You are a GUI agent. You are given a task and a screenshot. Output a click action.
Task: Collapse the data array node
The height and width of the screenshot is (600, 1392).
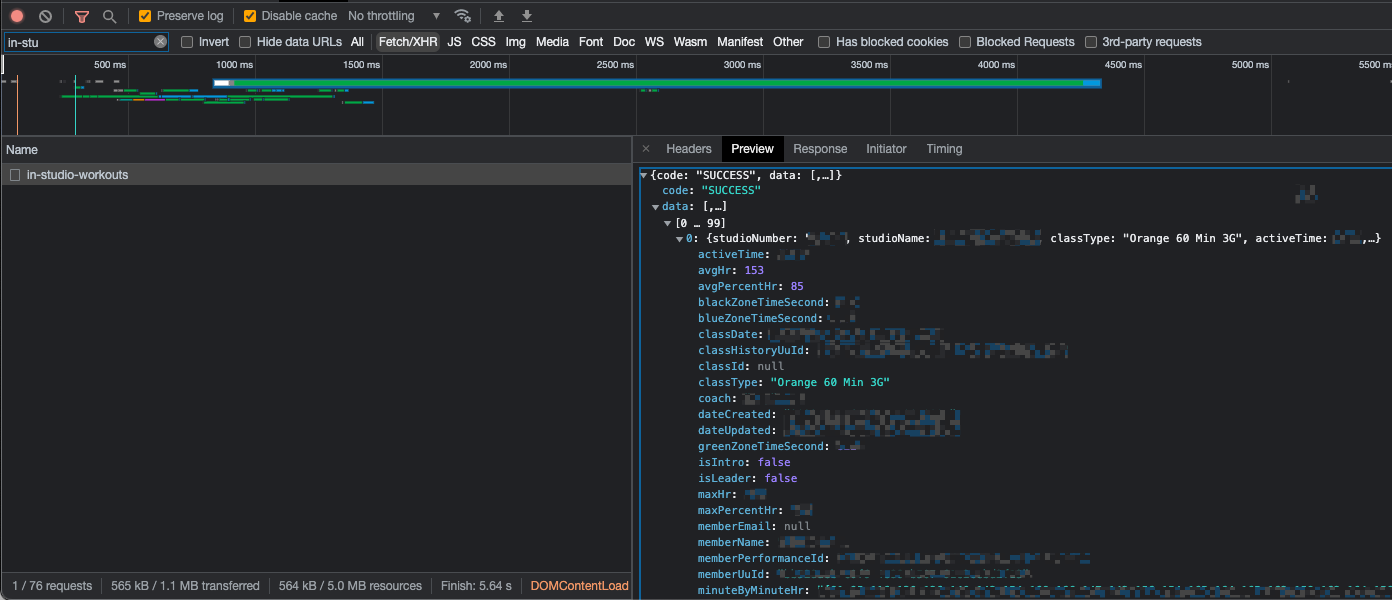(656, 207)
